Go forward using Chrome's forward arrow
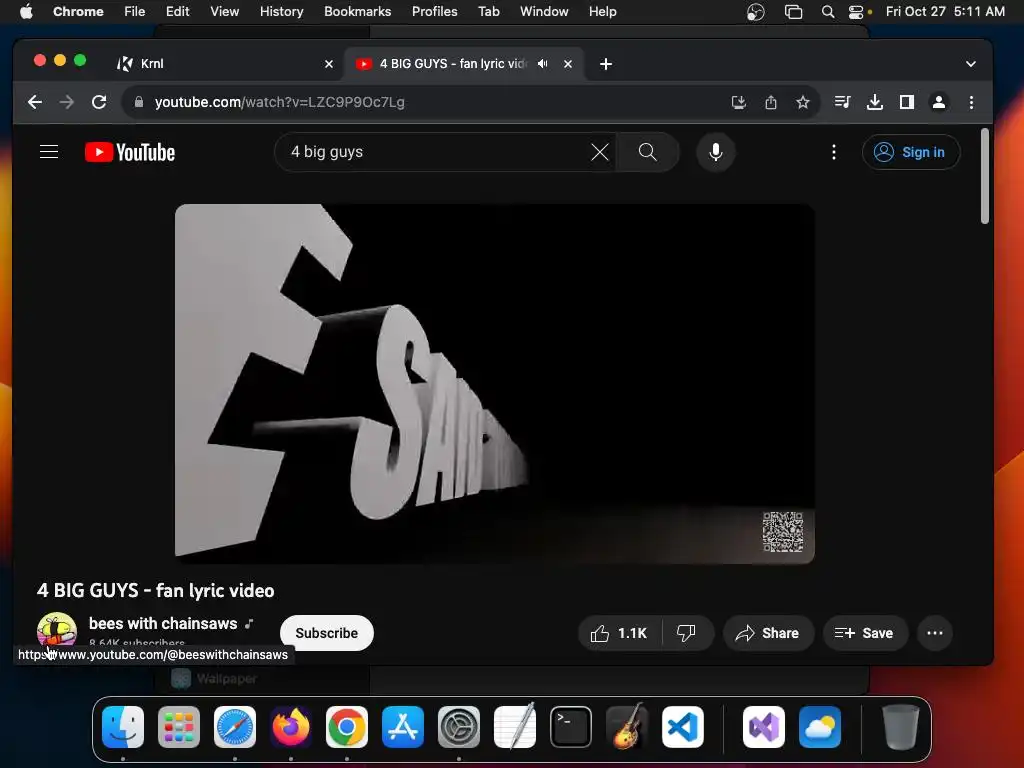Screen dimensions: 1024x768 (67, 102)
